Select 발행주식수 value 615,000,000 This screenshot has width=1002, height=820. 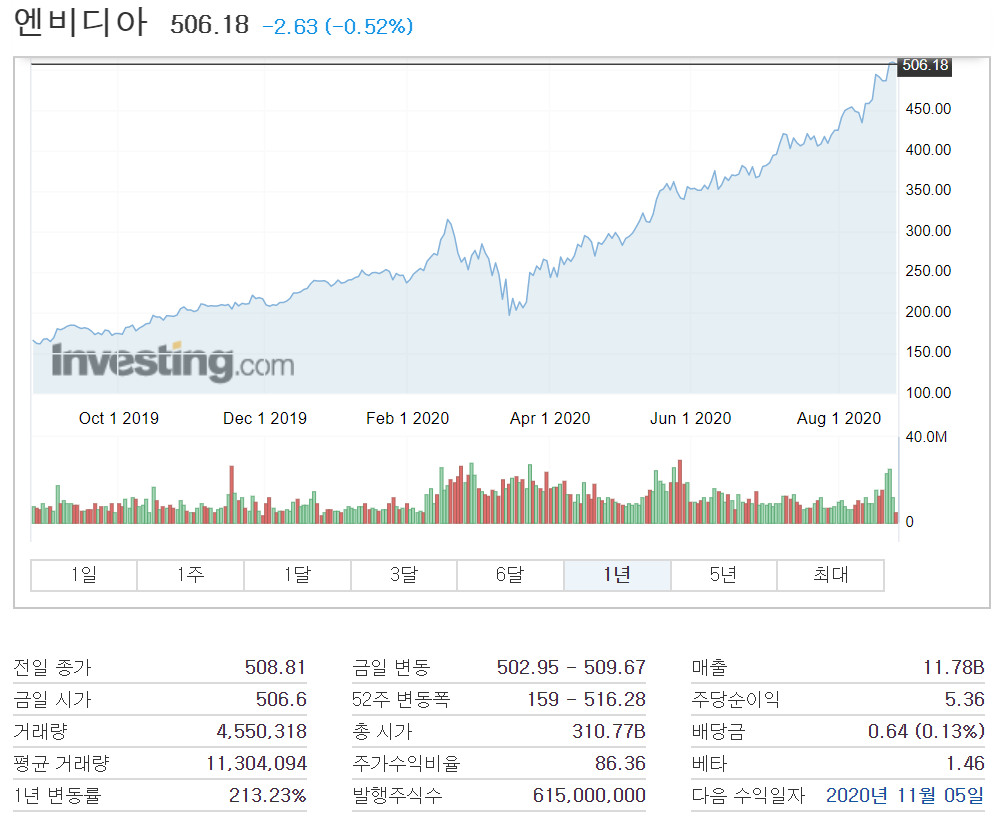click(589, 796)
